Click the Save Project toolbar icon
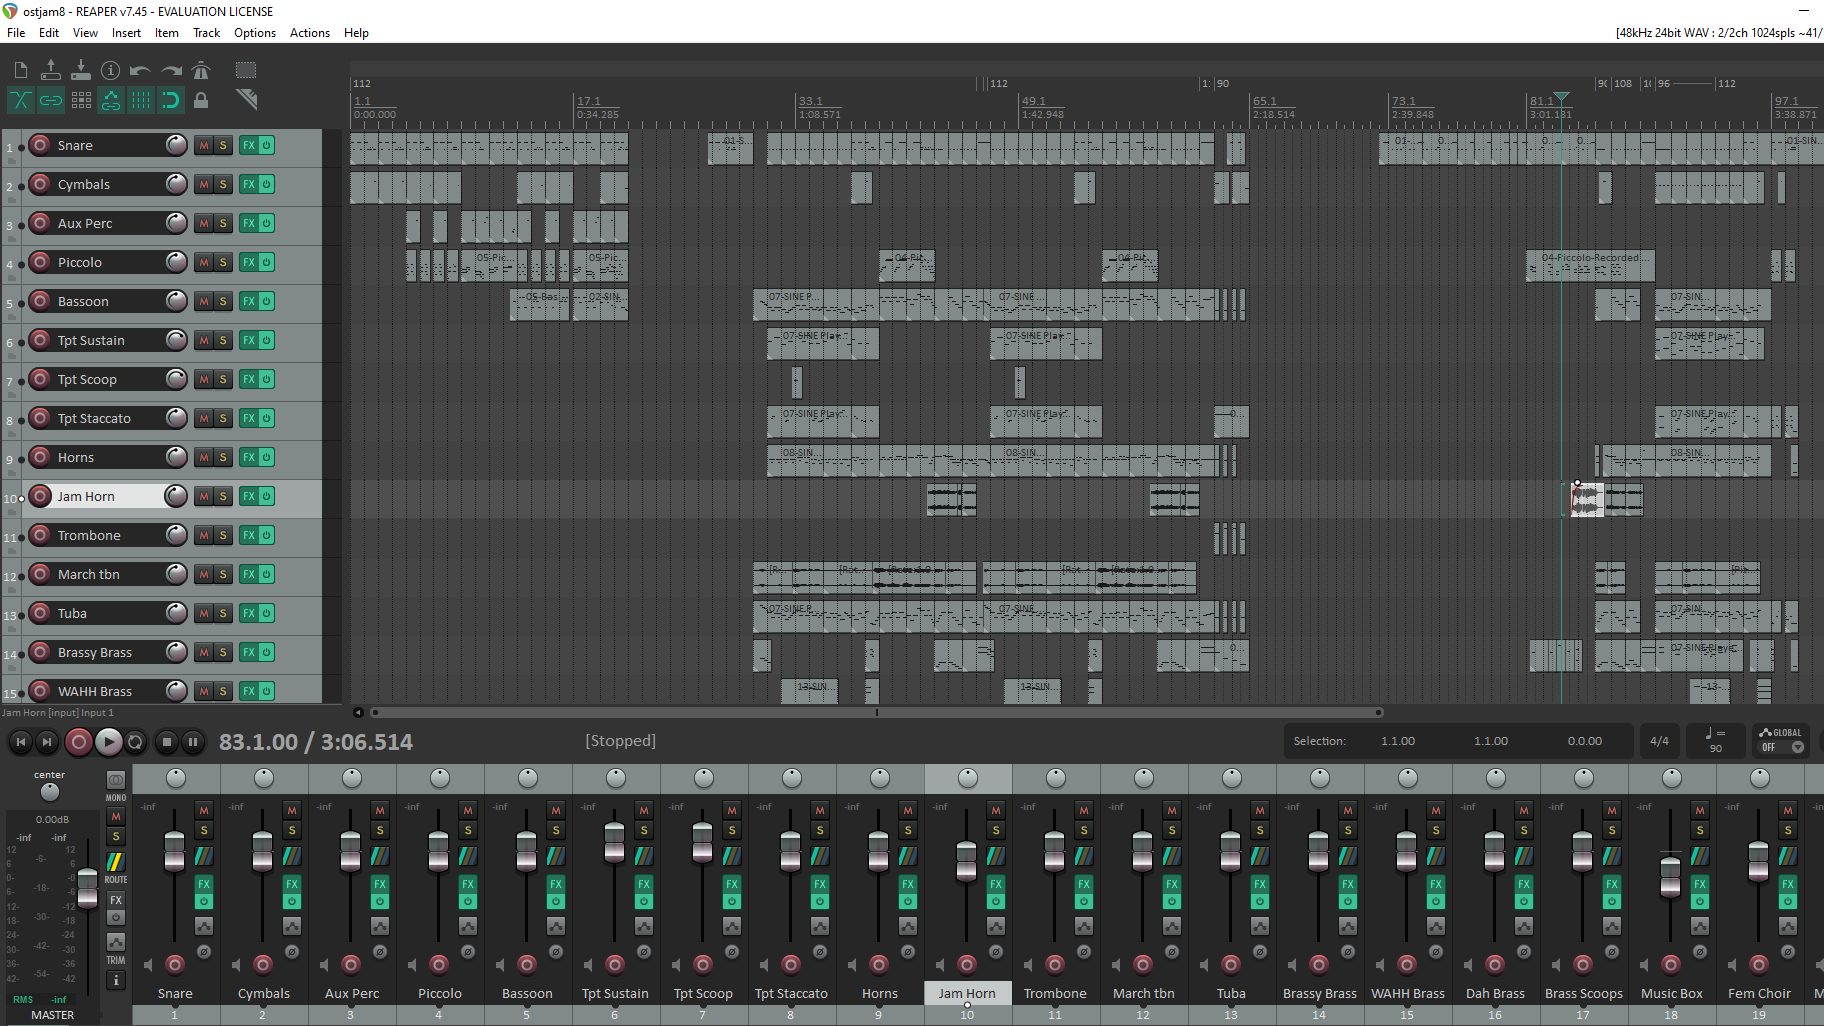Image resolution: width=1824 pixels, height=1026 pixels. point(81,70)
